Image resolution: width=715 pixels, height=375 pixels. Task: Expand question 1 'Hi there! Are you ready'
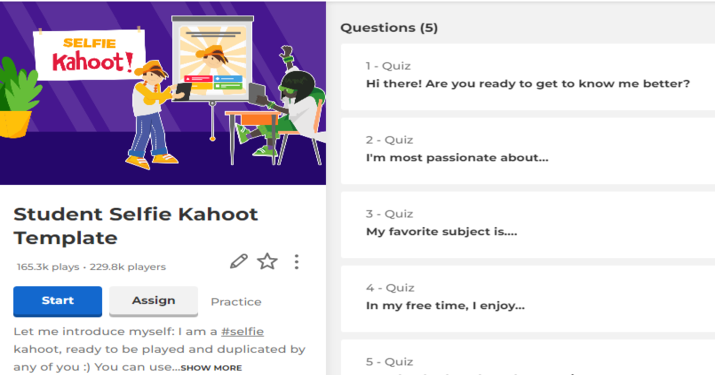tap(528, 77)
